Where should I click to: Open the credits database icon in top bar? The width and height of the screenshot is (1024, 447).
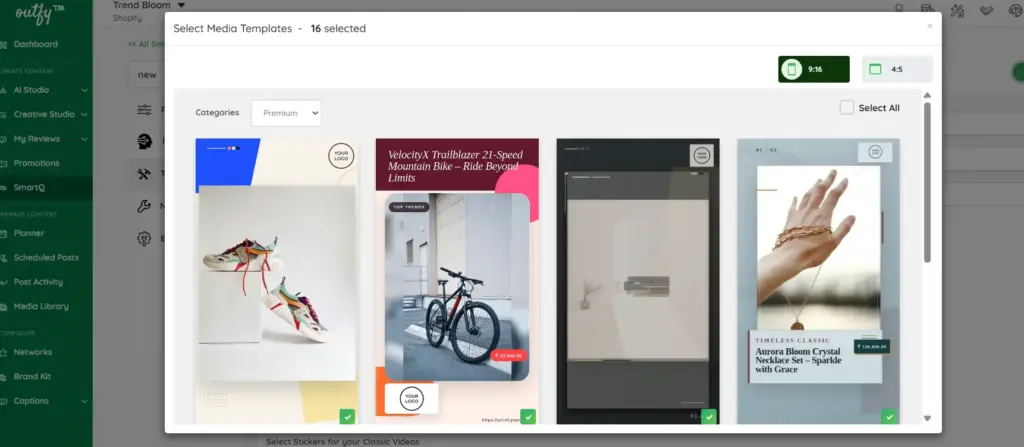coord(927,9)
